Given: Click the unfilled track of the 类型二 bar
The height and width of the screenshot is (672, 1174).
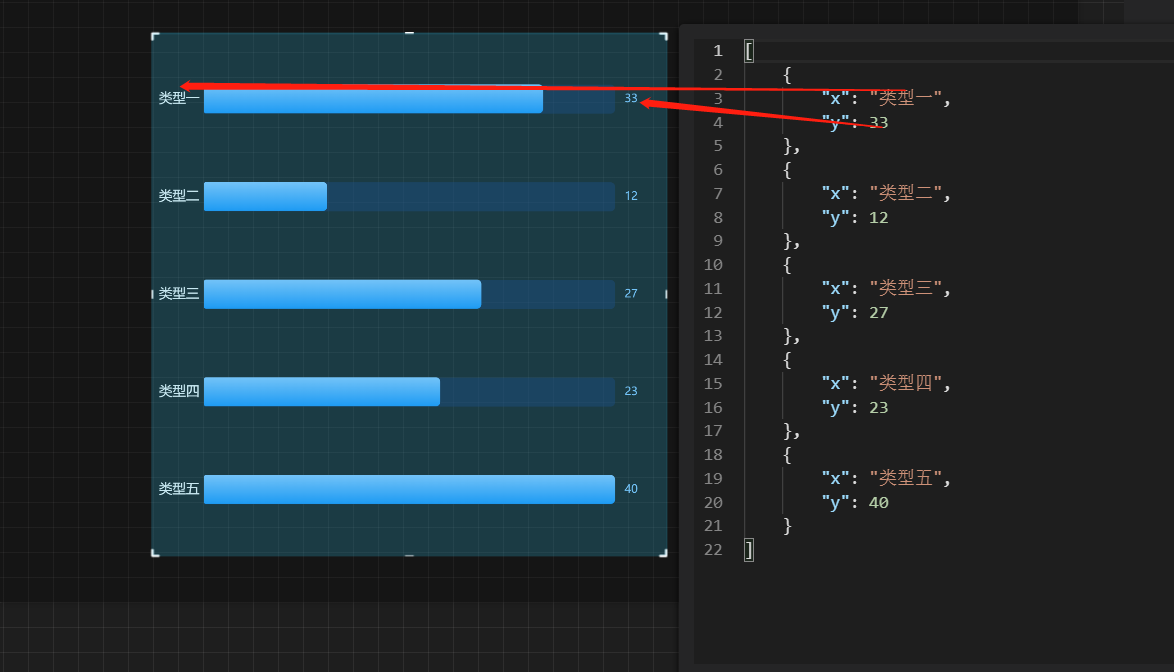Looking at the screenshot, I should pos(471,196).
